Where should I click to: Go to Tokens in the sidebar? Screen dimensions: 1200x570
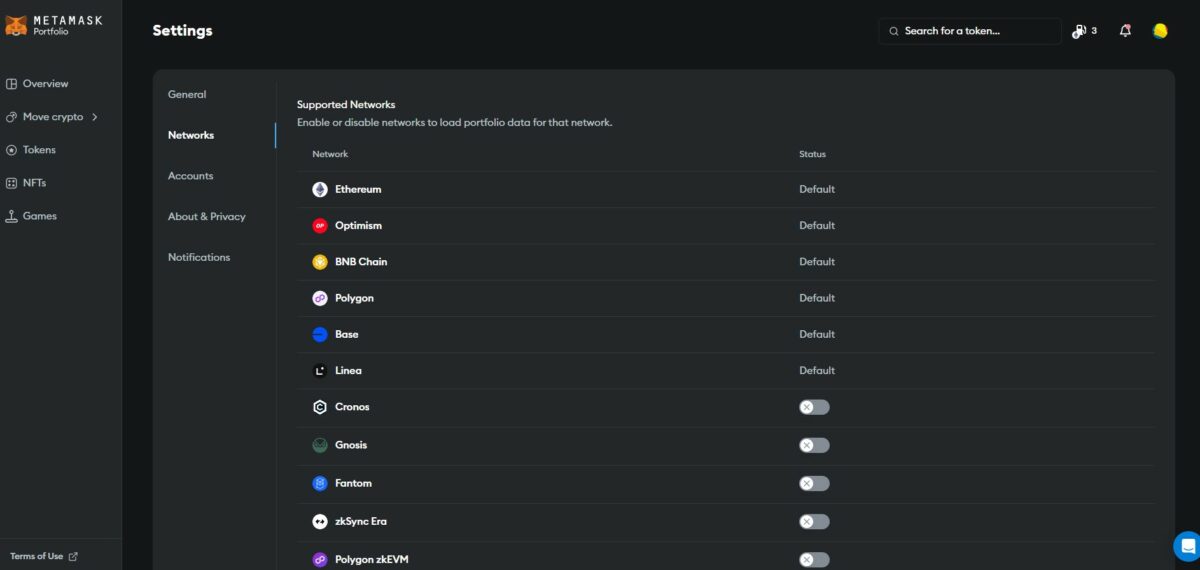click(39, 150)
